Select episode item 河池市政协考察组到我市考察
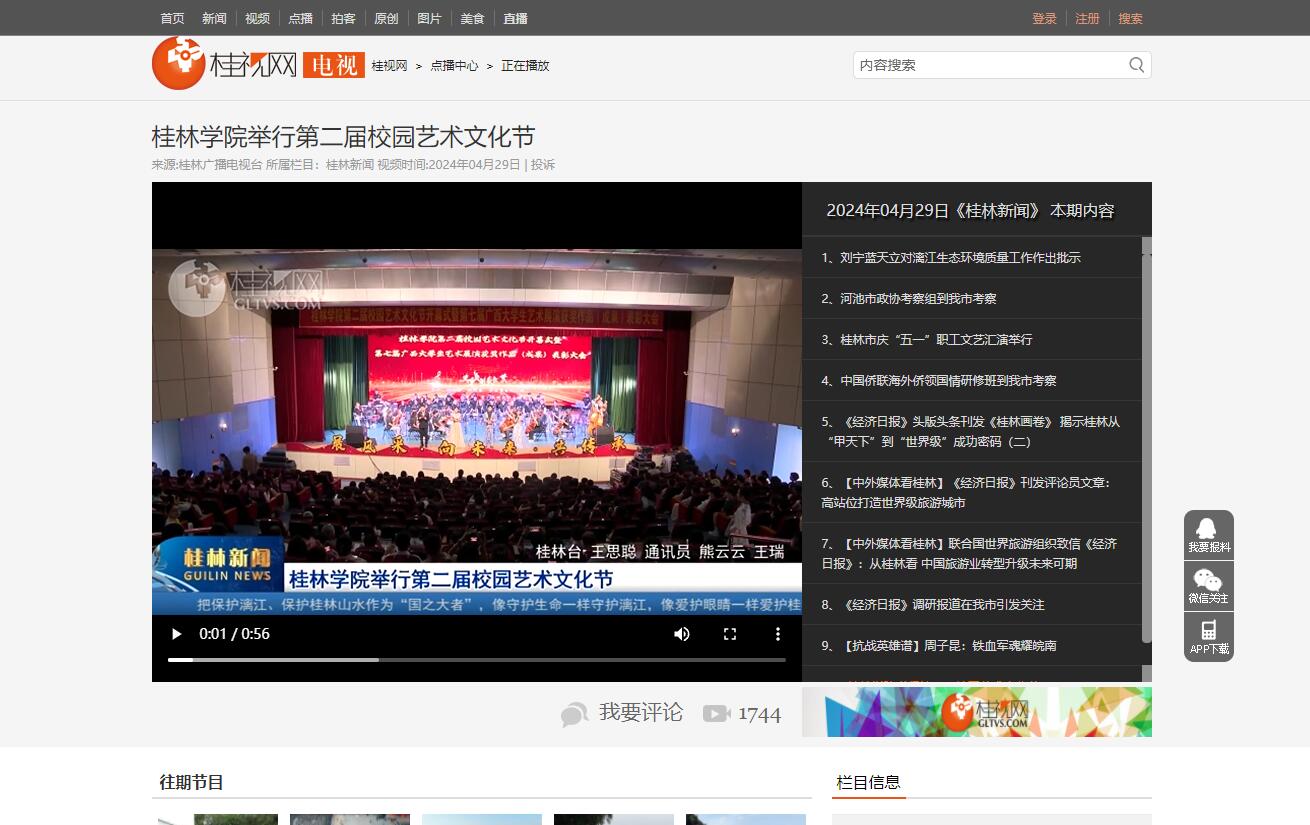Viewport: 1310px width, 825px height. click(x=918, y=299)
